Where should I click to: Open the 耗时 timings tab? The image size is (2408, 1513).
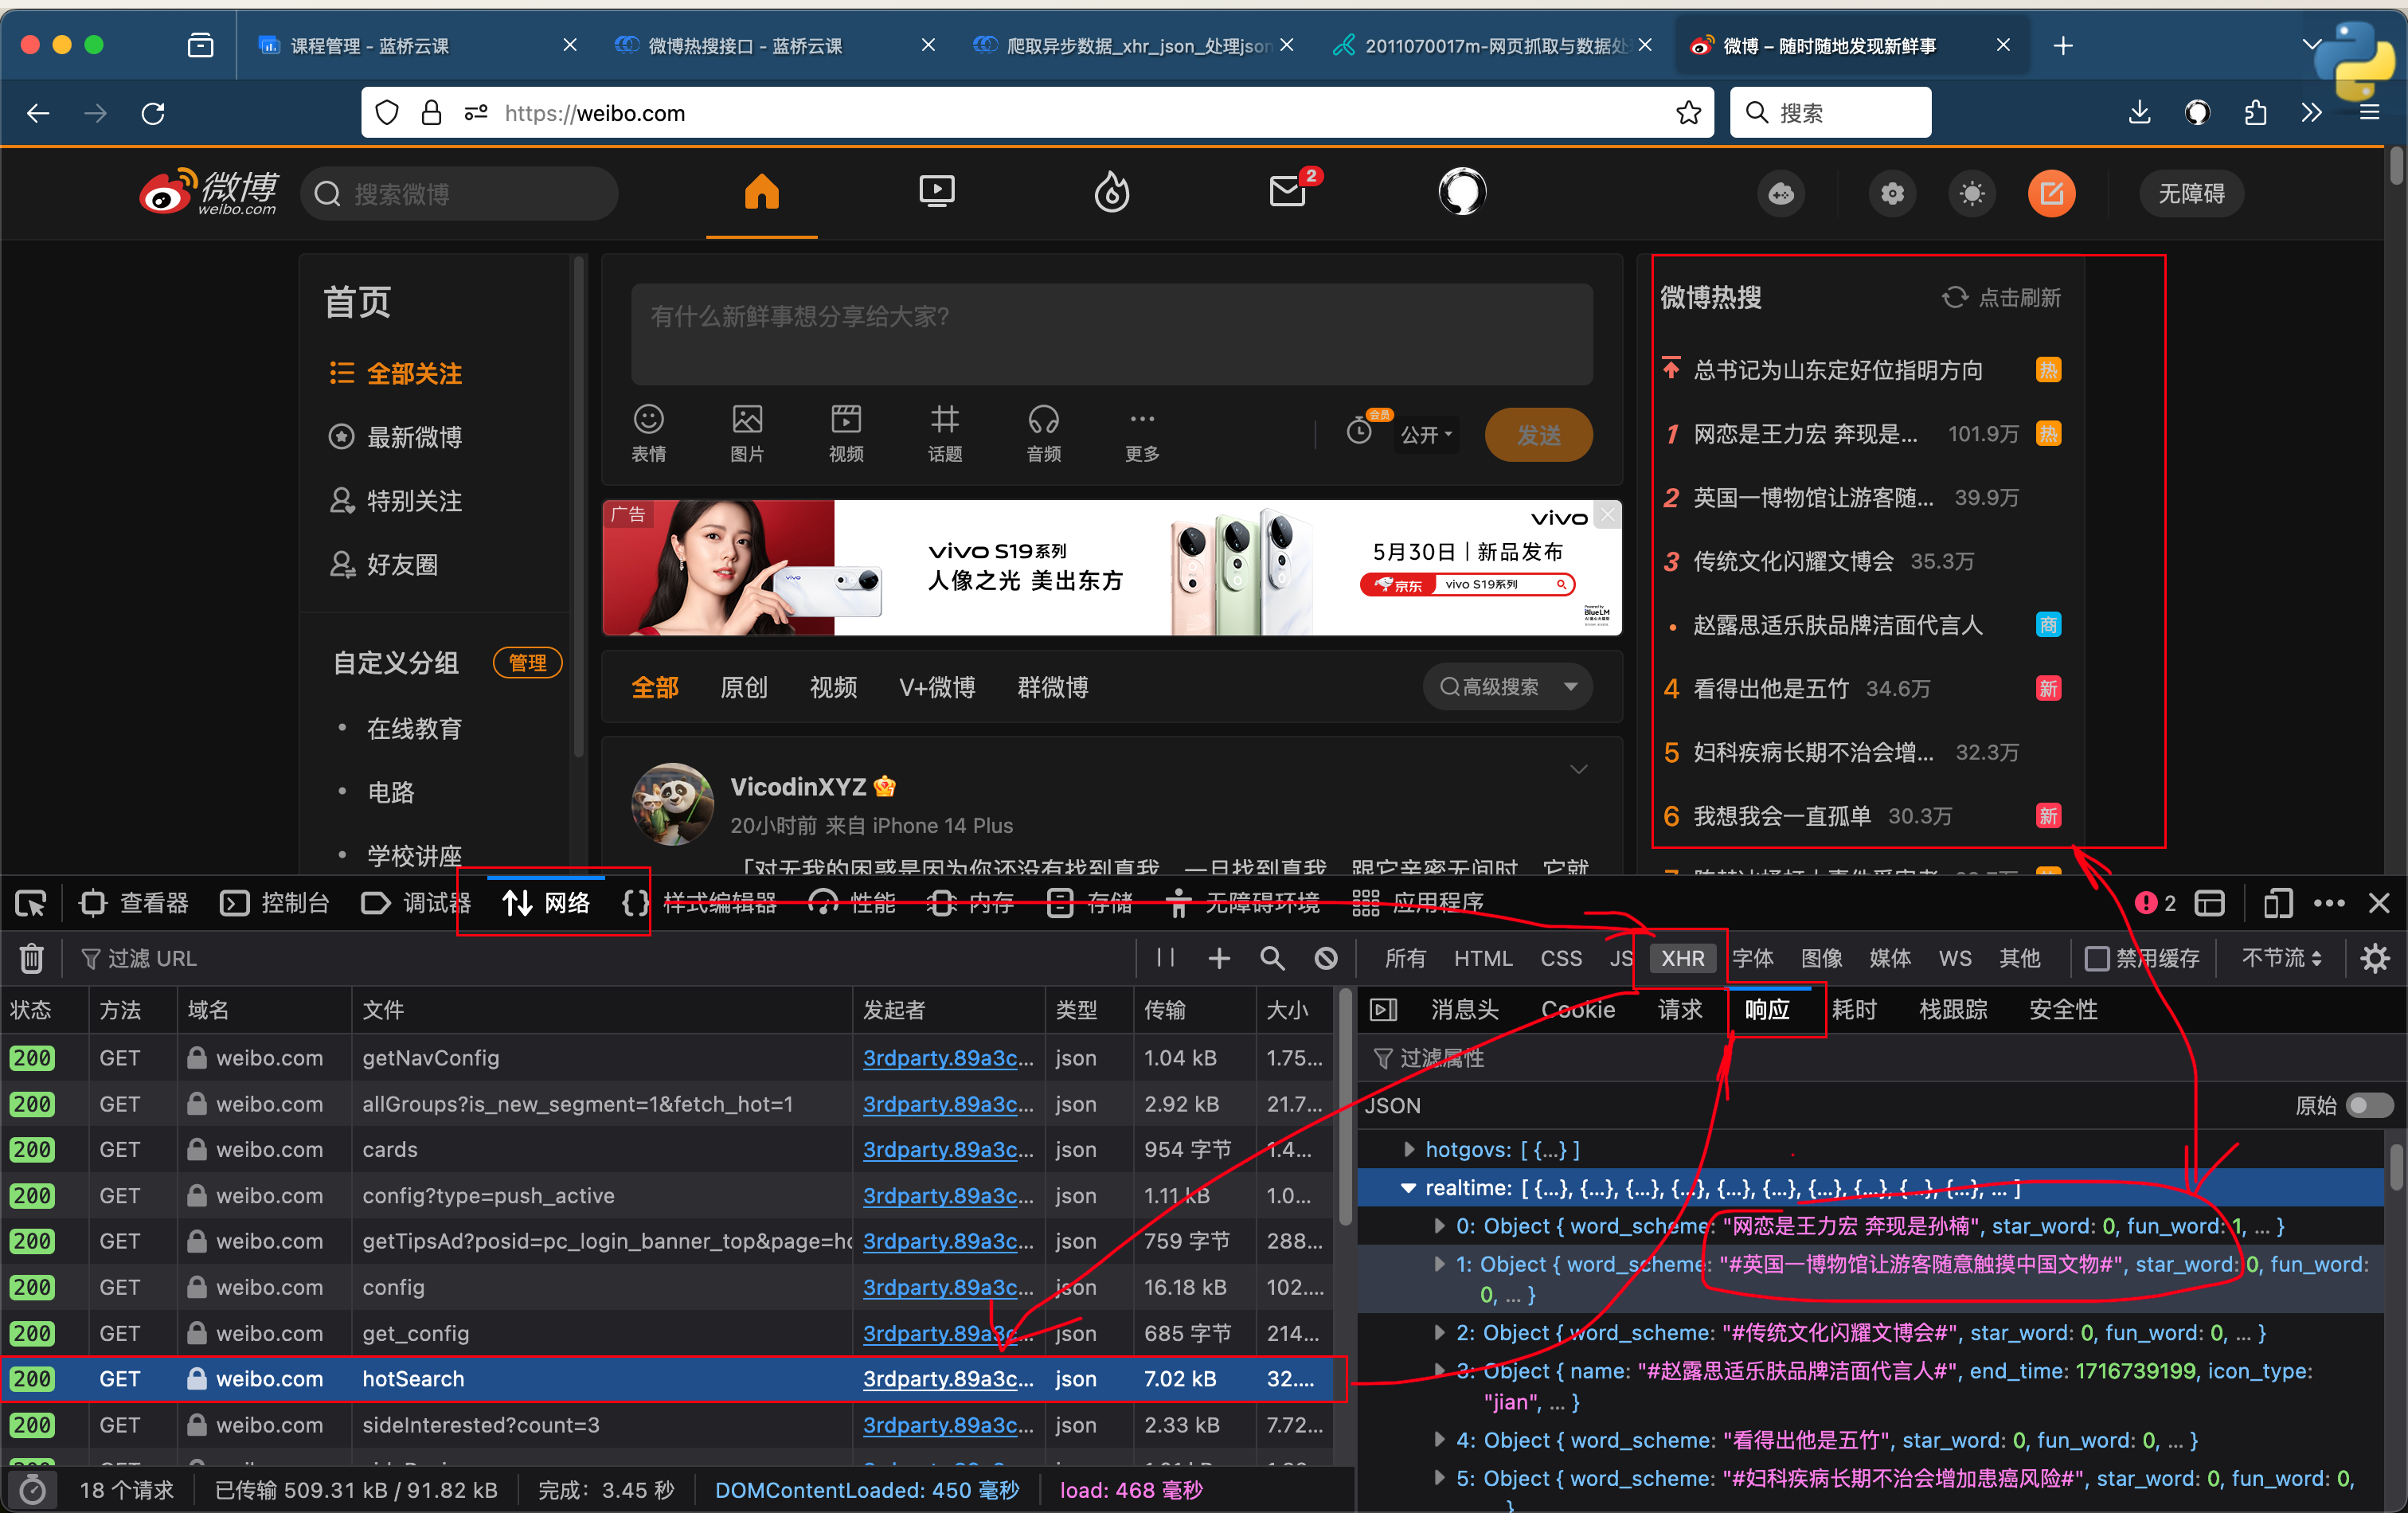pyautogui.click(x=1854, y=1009)
